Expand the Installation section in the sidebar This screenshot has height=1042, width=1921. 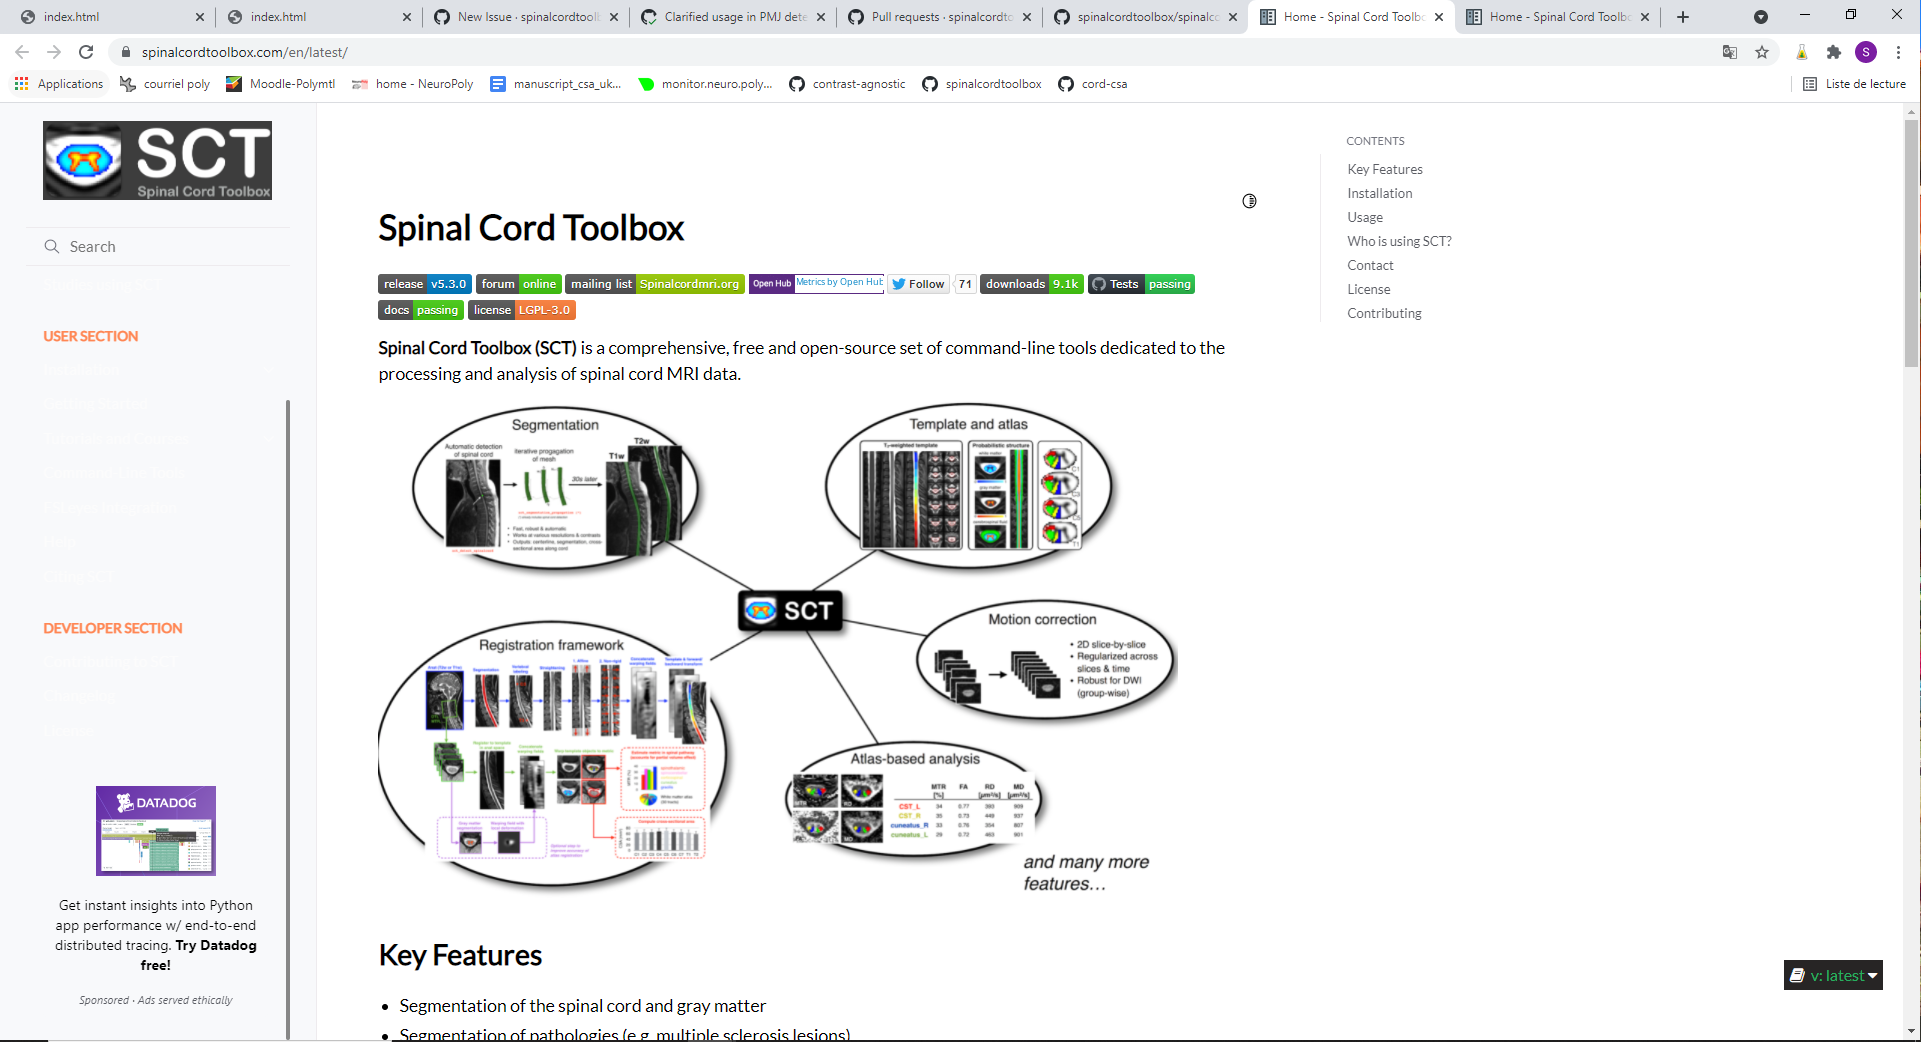pos(268,370)
